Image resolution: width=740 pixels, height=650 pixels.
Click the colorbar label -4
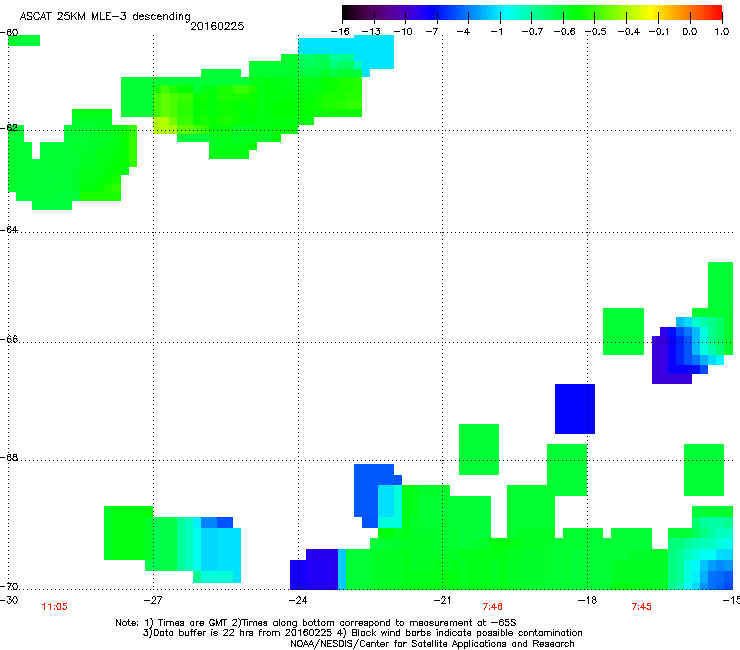coord(463,32)
